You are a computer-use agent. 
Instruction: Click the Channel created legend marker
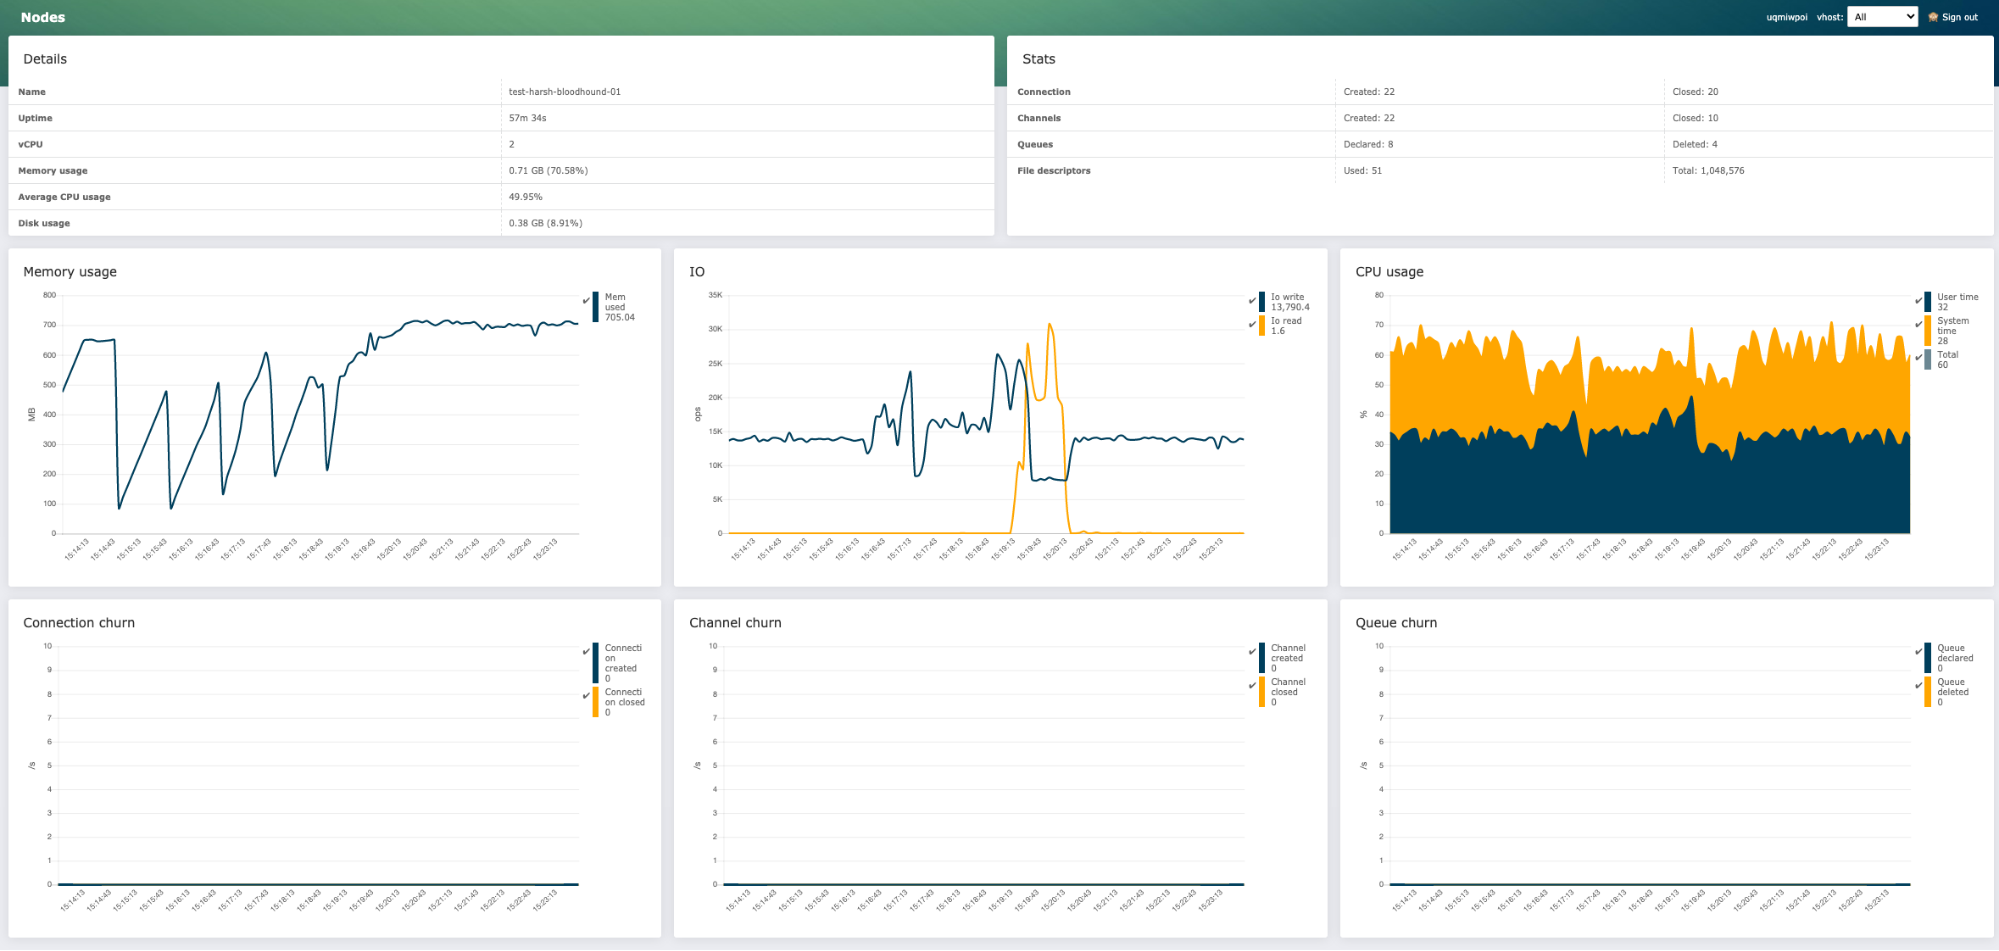point(1260,658)
